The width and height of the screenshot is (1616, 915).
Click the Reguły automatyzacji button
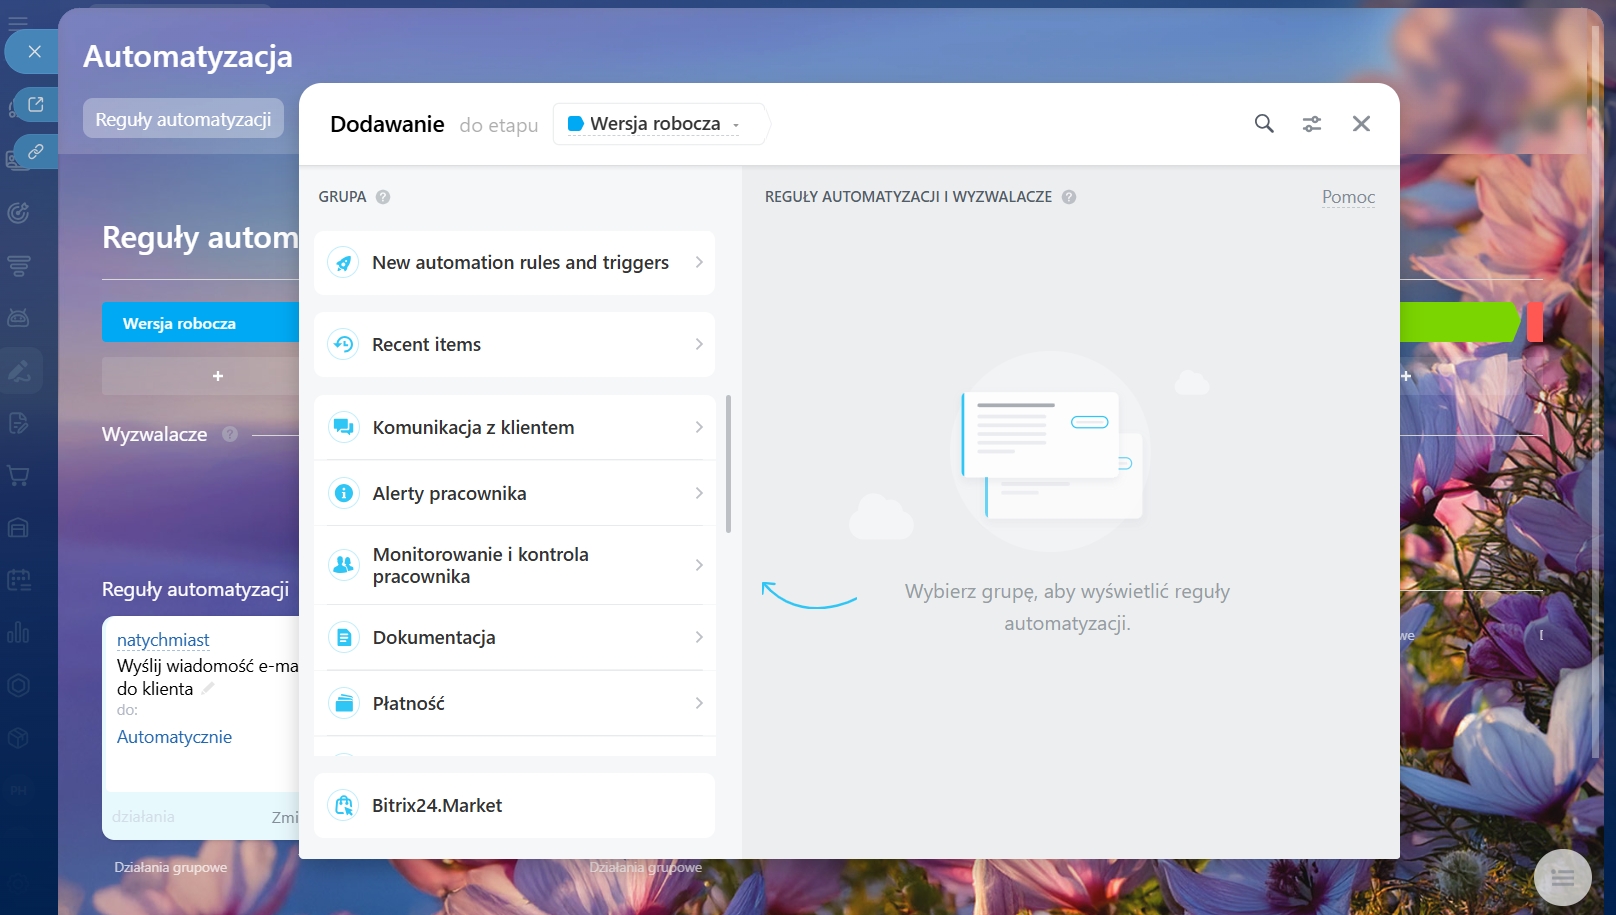point(183,119)
